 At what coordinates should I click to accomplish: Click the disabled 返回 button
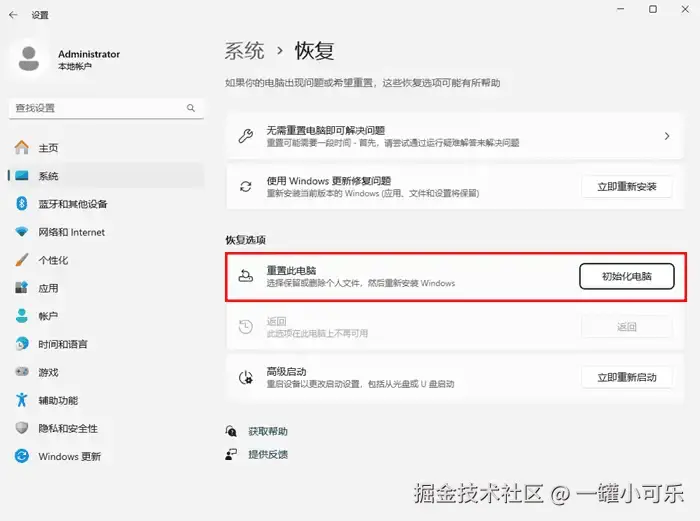627,327
